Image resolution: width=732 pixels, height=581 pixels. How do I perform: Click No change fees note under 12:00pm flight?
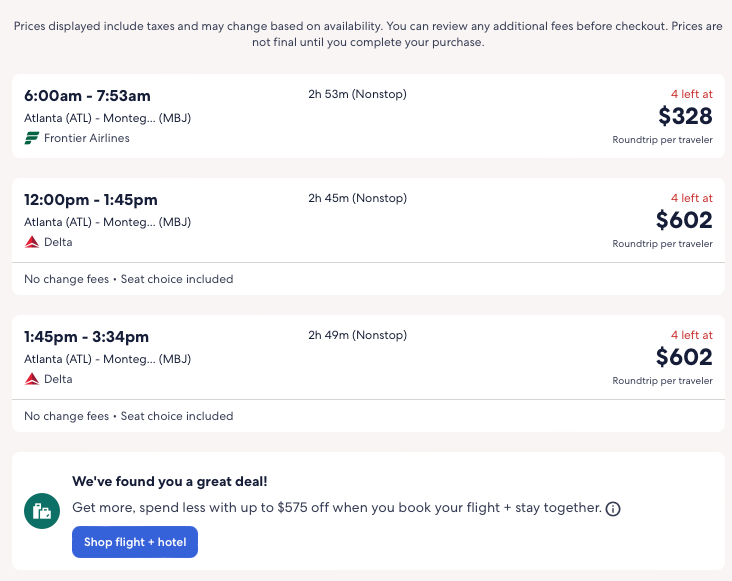[128, 279]
